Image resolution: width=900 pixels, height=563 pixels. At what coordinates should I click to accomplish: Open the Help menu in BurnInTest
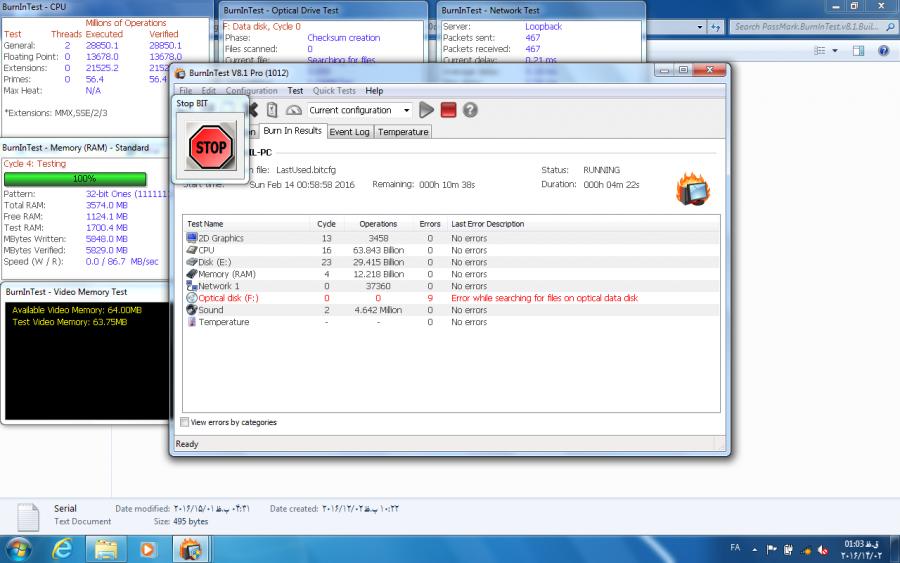click(x=374, y=91)
